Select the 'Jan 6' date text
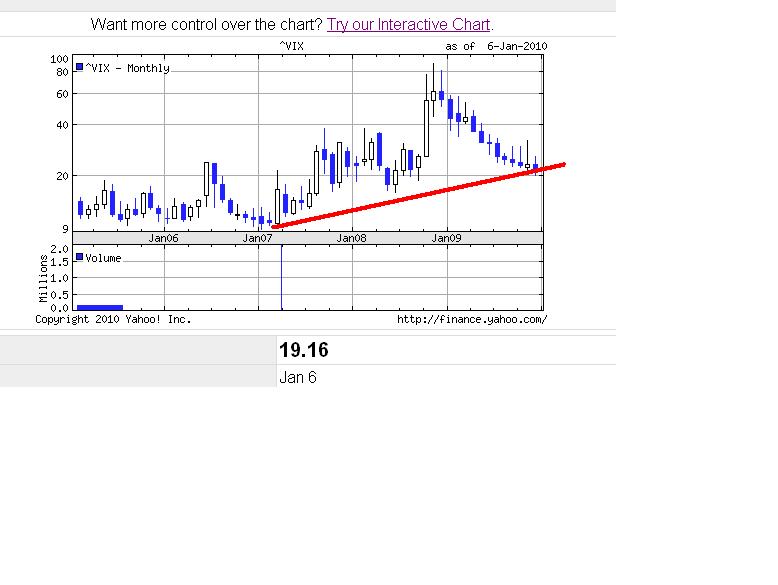Screen dimensions: 778x585 coord(298,378)
